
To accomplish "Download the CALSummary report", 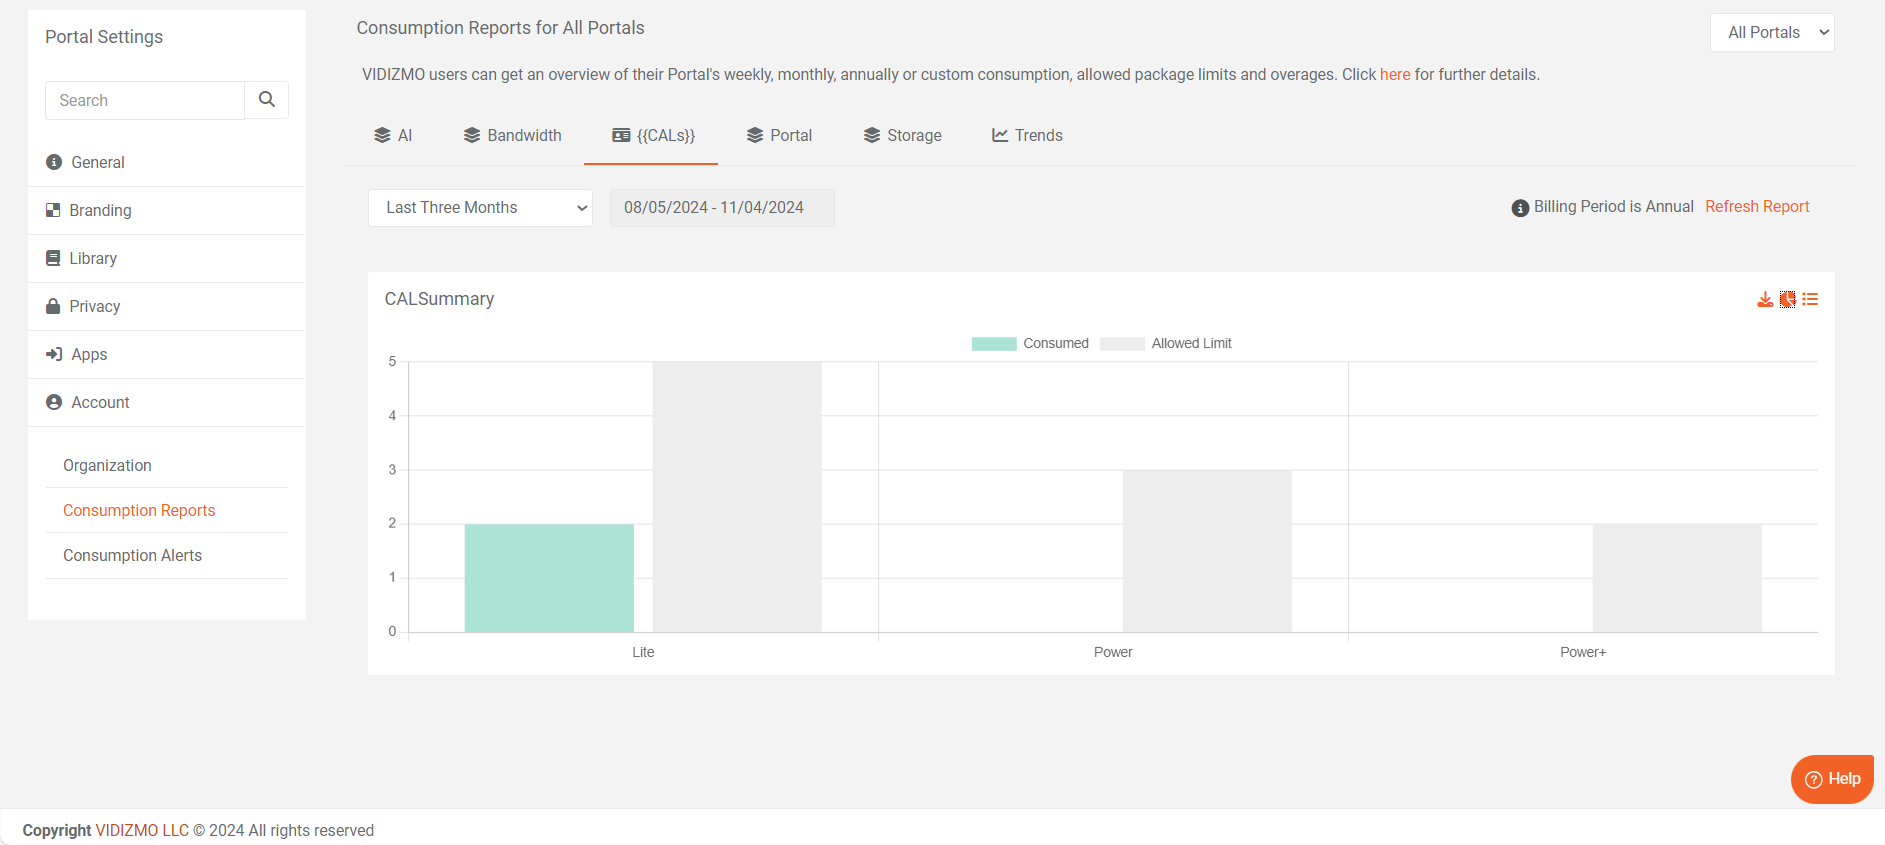I will click(x=1765, y=300).
